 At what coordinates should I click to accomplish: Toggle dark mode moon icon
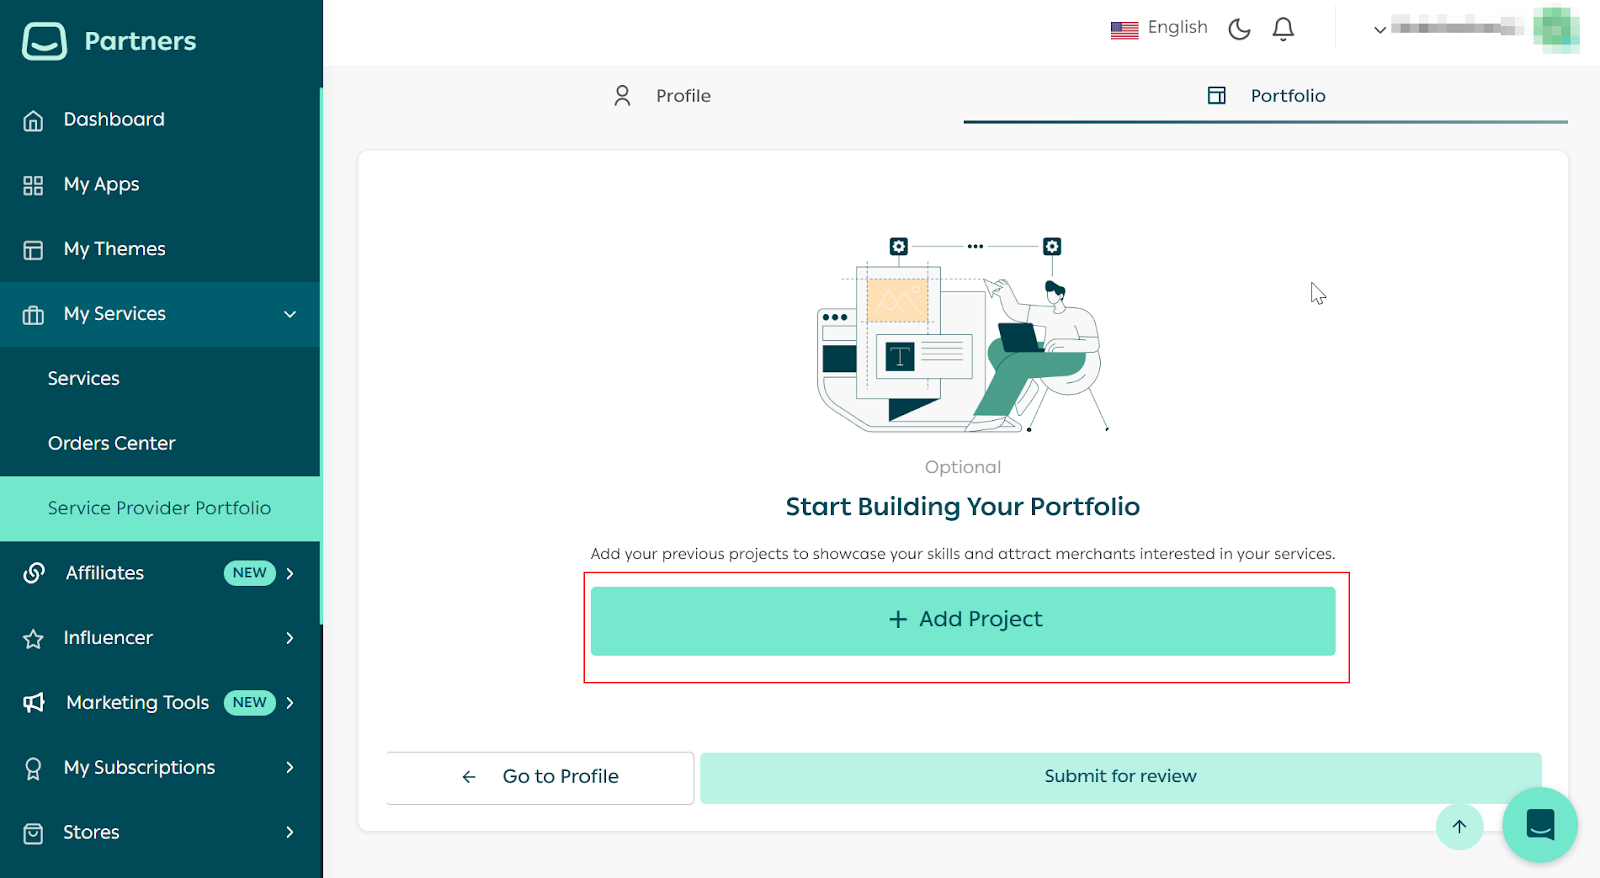coord(1239,29)
